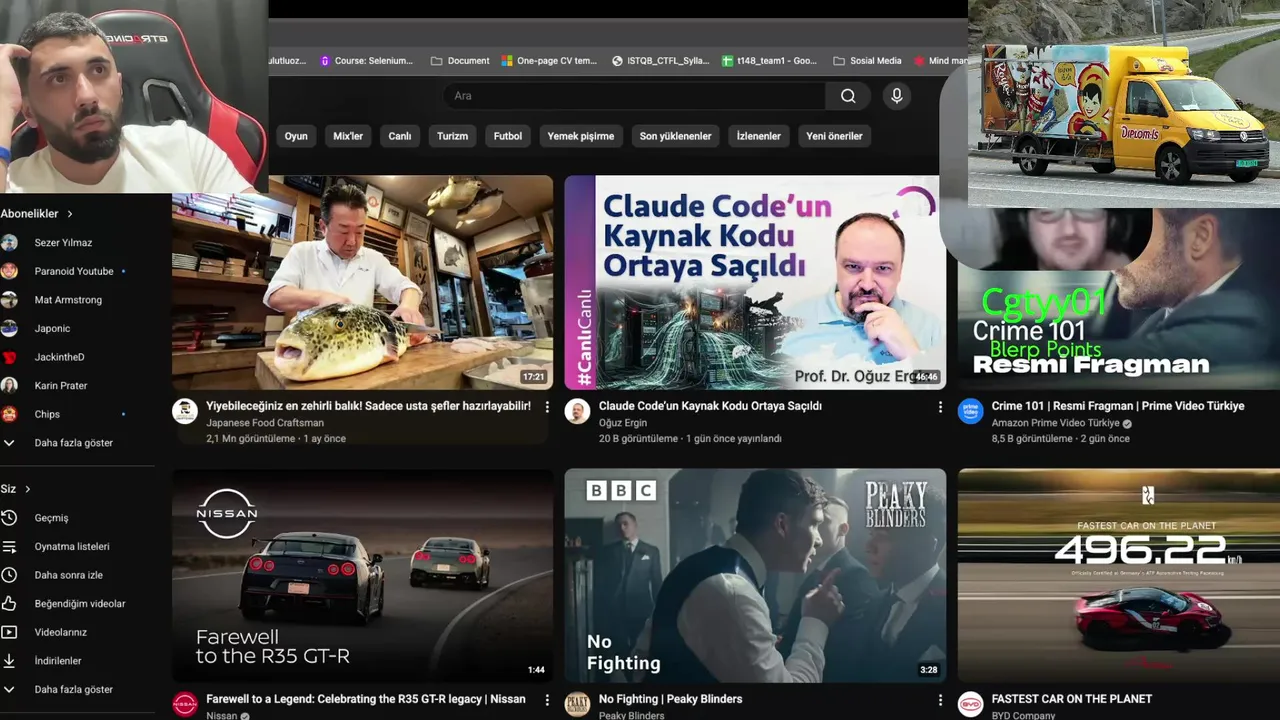This screenshot has height=720, width=1280.
Task: Click BYD Company channel avatar
Action: click(971, 704)
